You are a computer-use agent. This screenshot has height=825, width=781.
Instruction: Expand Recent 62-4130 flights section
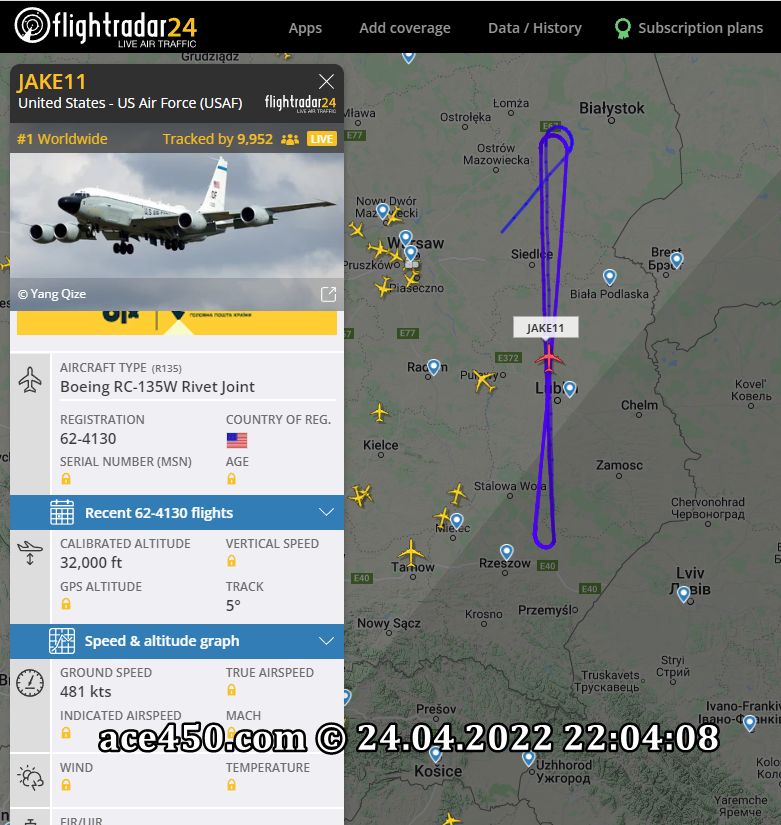pos(177,512)
